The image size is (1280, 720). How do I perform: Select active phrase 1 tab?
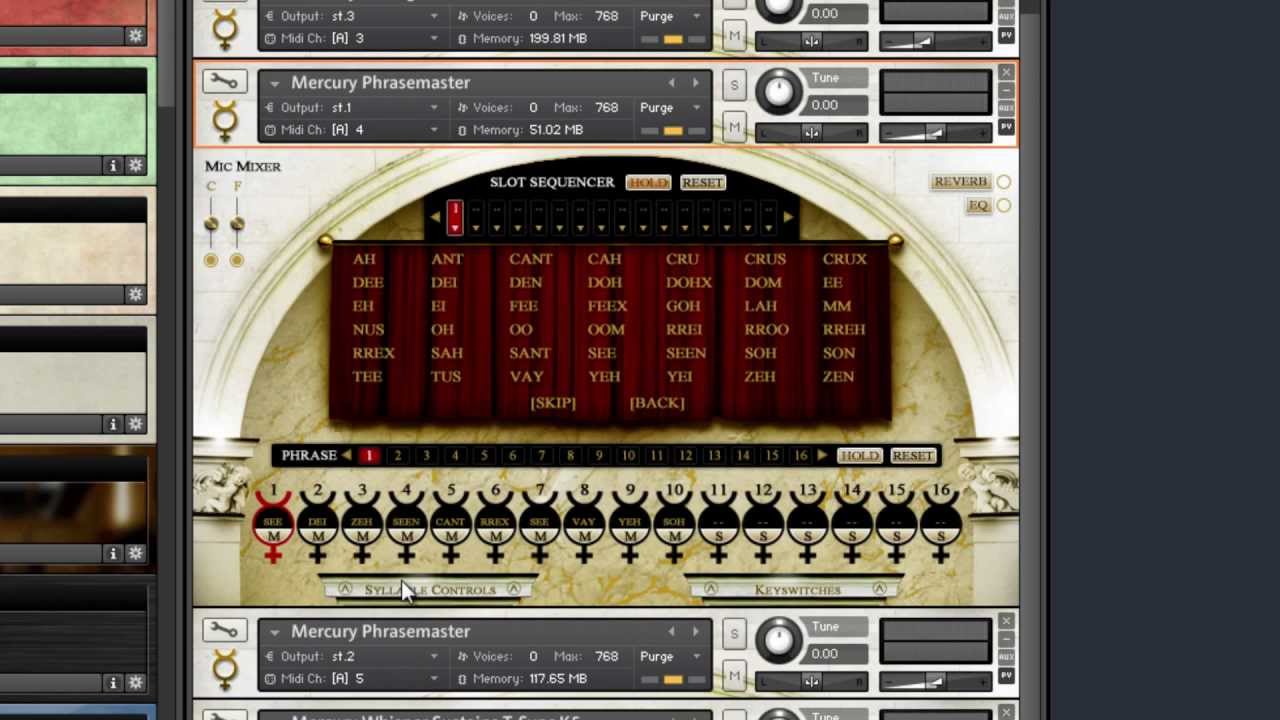coord(369,455)
